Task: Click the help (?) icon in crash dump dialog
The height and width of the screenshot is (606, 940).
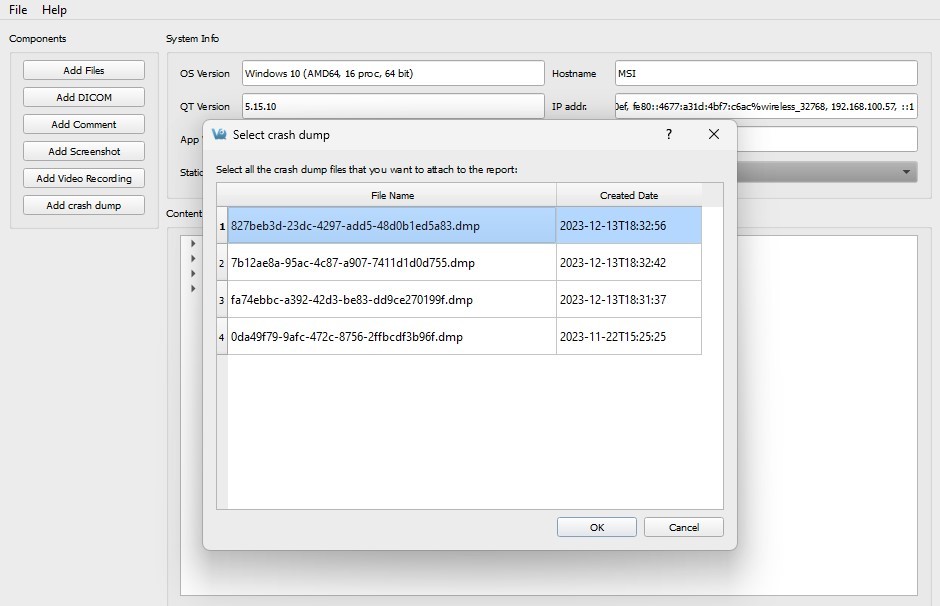Action: 668,134
